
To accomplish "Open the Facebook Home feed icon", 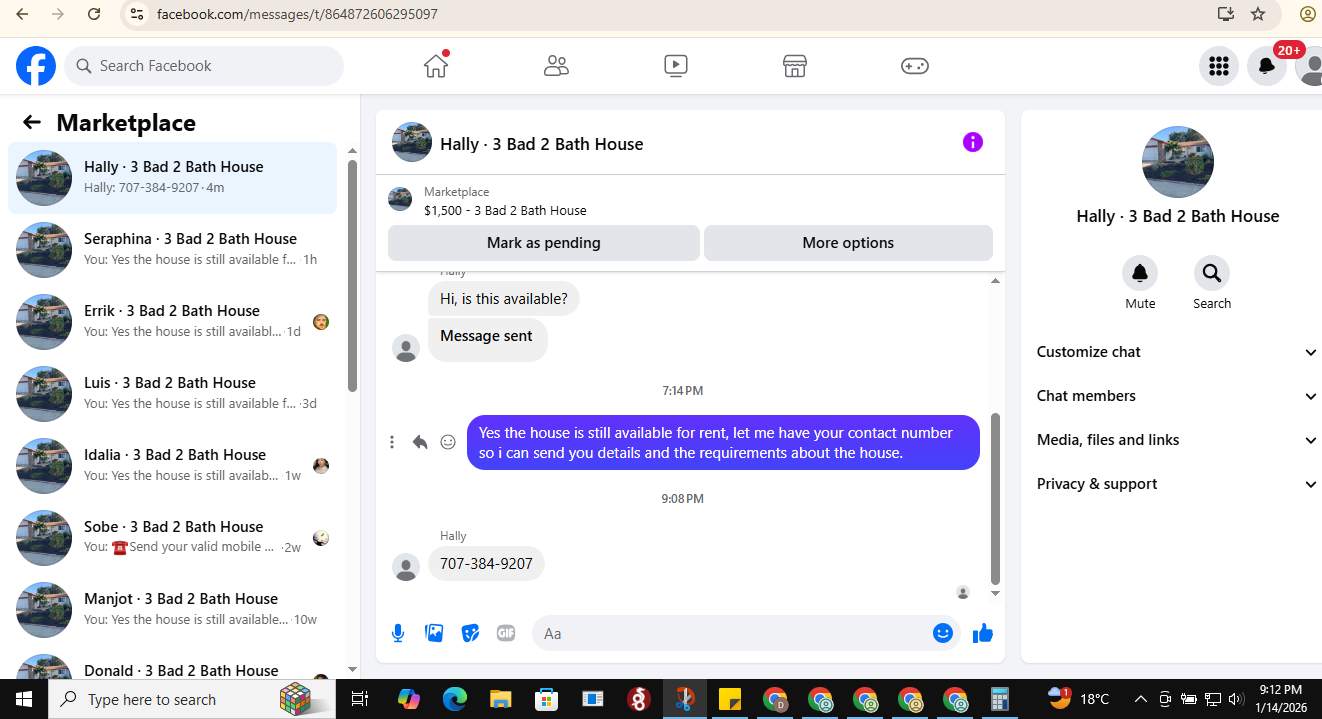I will click(436, 66).
